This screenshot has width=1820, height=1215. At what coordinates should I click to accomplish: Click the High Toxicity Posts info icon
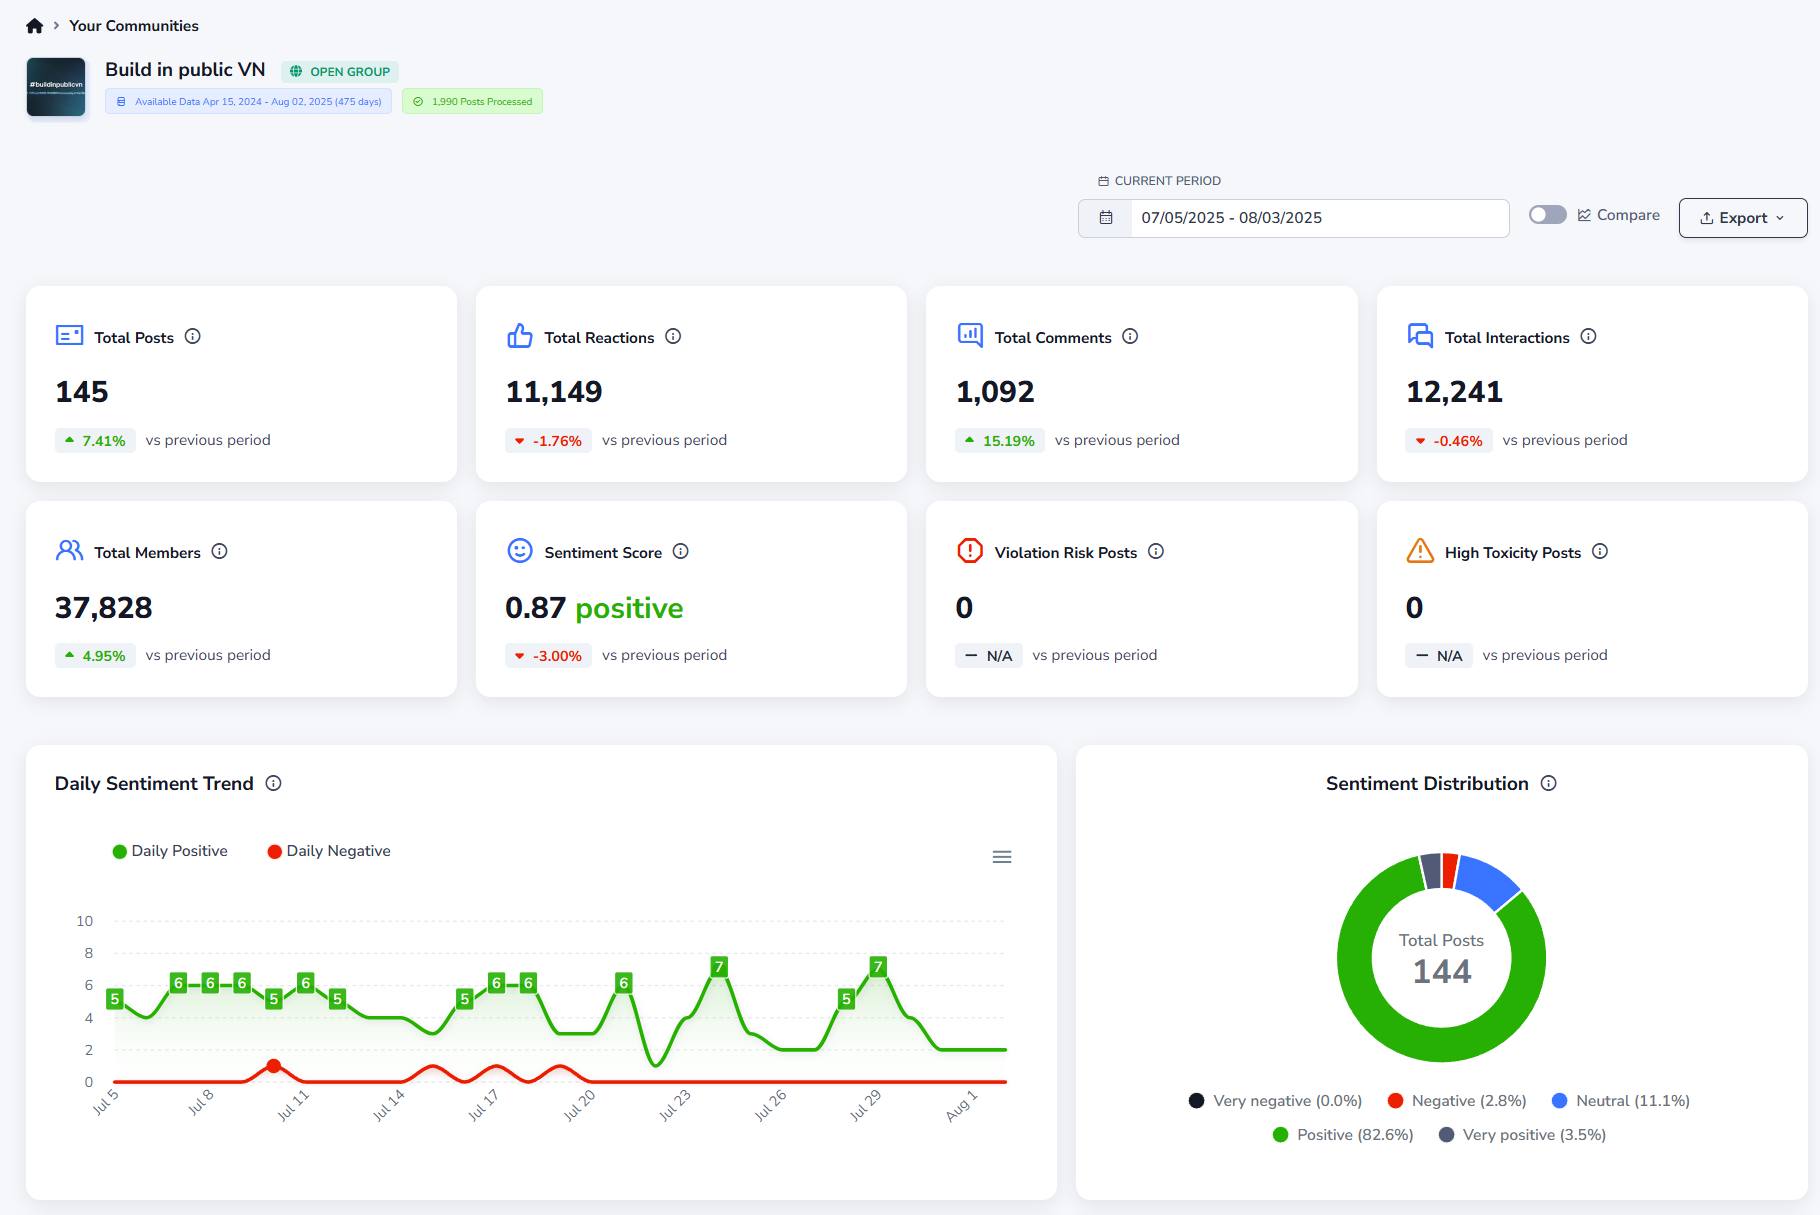tap(1600, 552)
